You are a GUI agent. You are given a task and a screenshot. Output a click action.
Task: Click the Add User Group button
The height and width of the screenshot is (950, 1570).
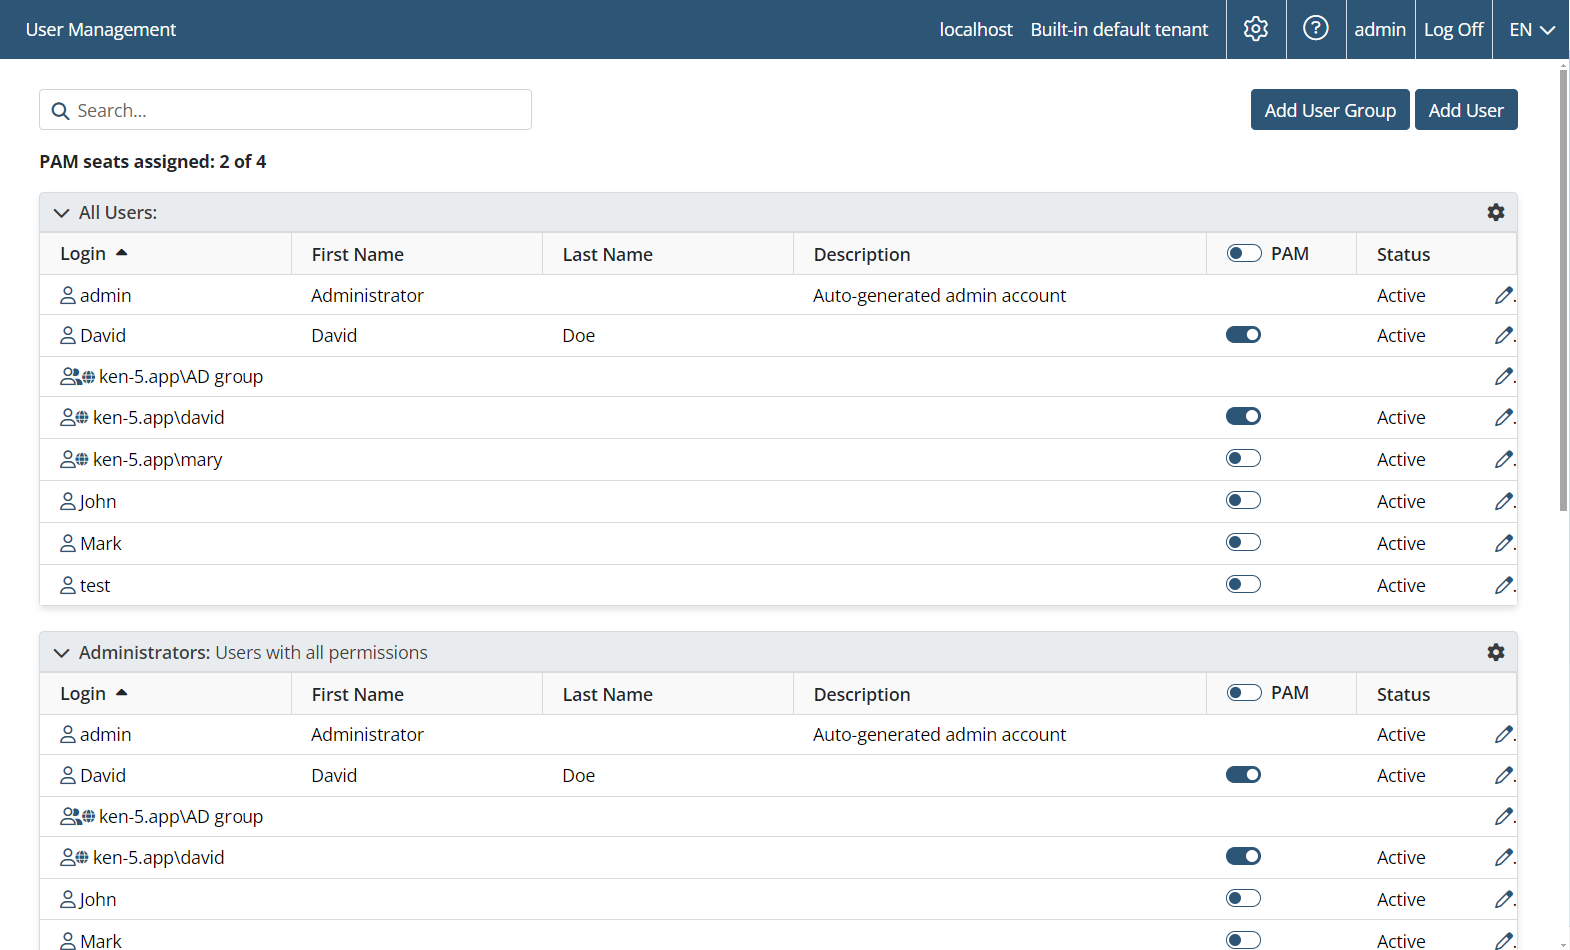click(1329, 110)
